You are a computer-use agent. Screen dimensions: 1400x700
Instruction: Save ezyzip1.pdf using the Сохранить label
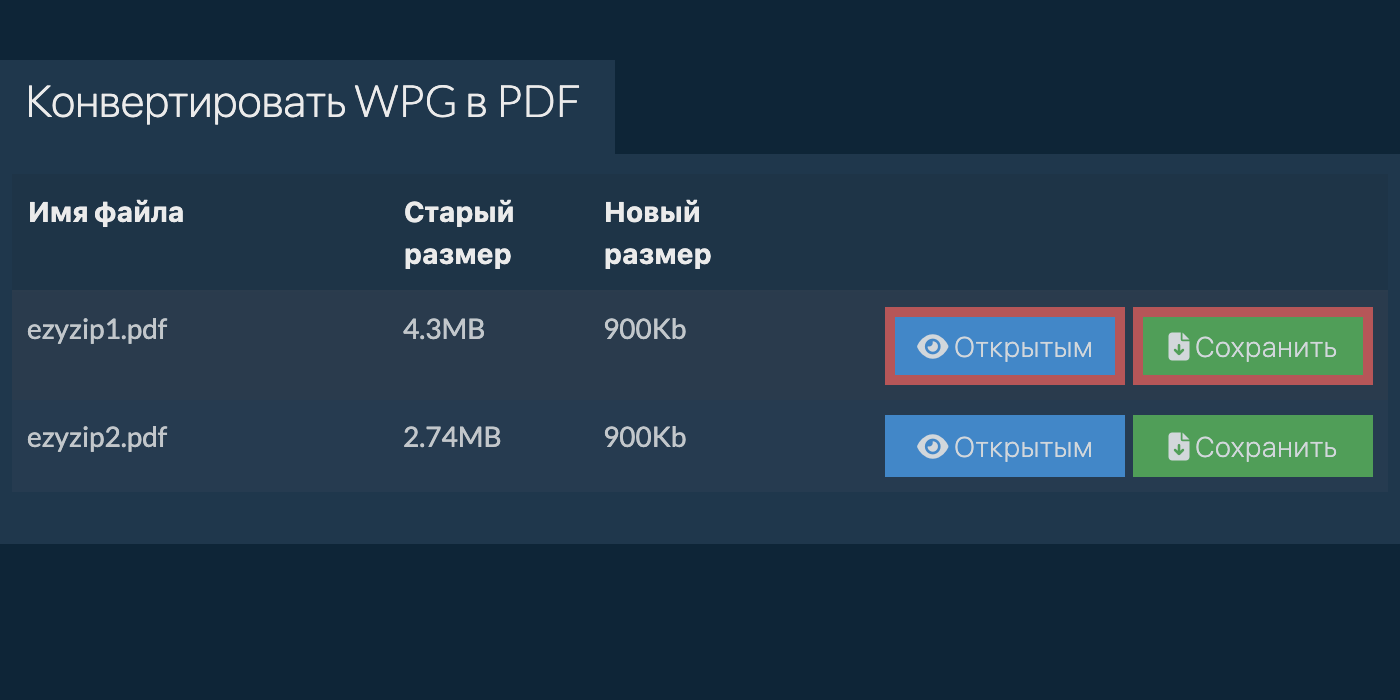[x=1266, y=347]
